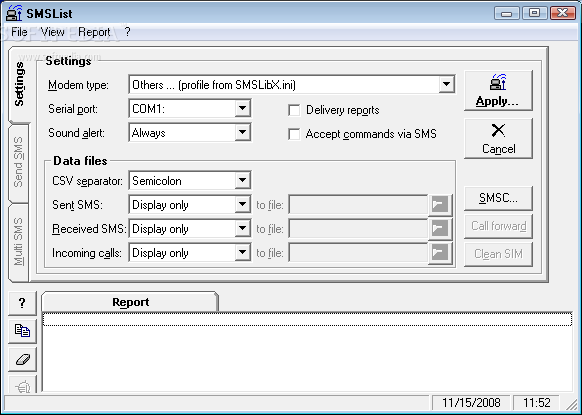Click the Call forward button
Image resolution: width=582 pixels, height=415 pixels.
click(498, 226)
